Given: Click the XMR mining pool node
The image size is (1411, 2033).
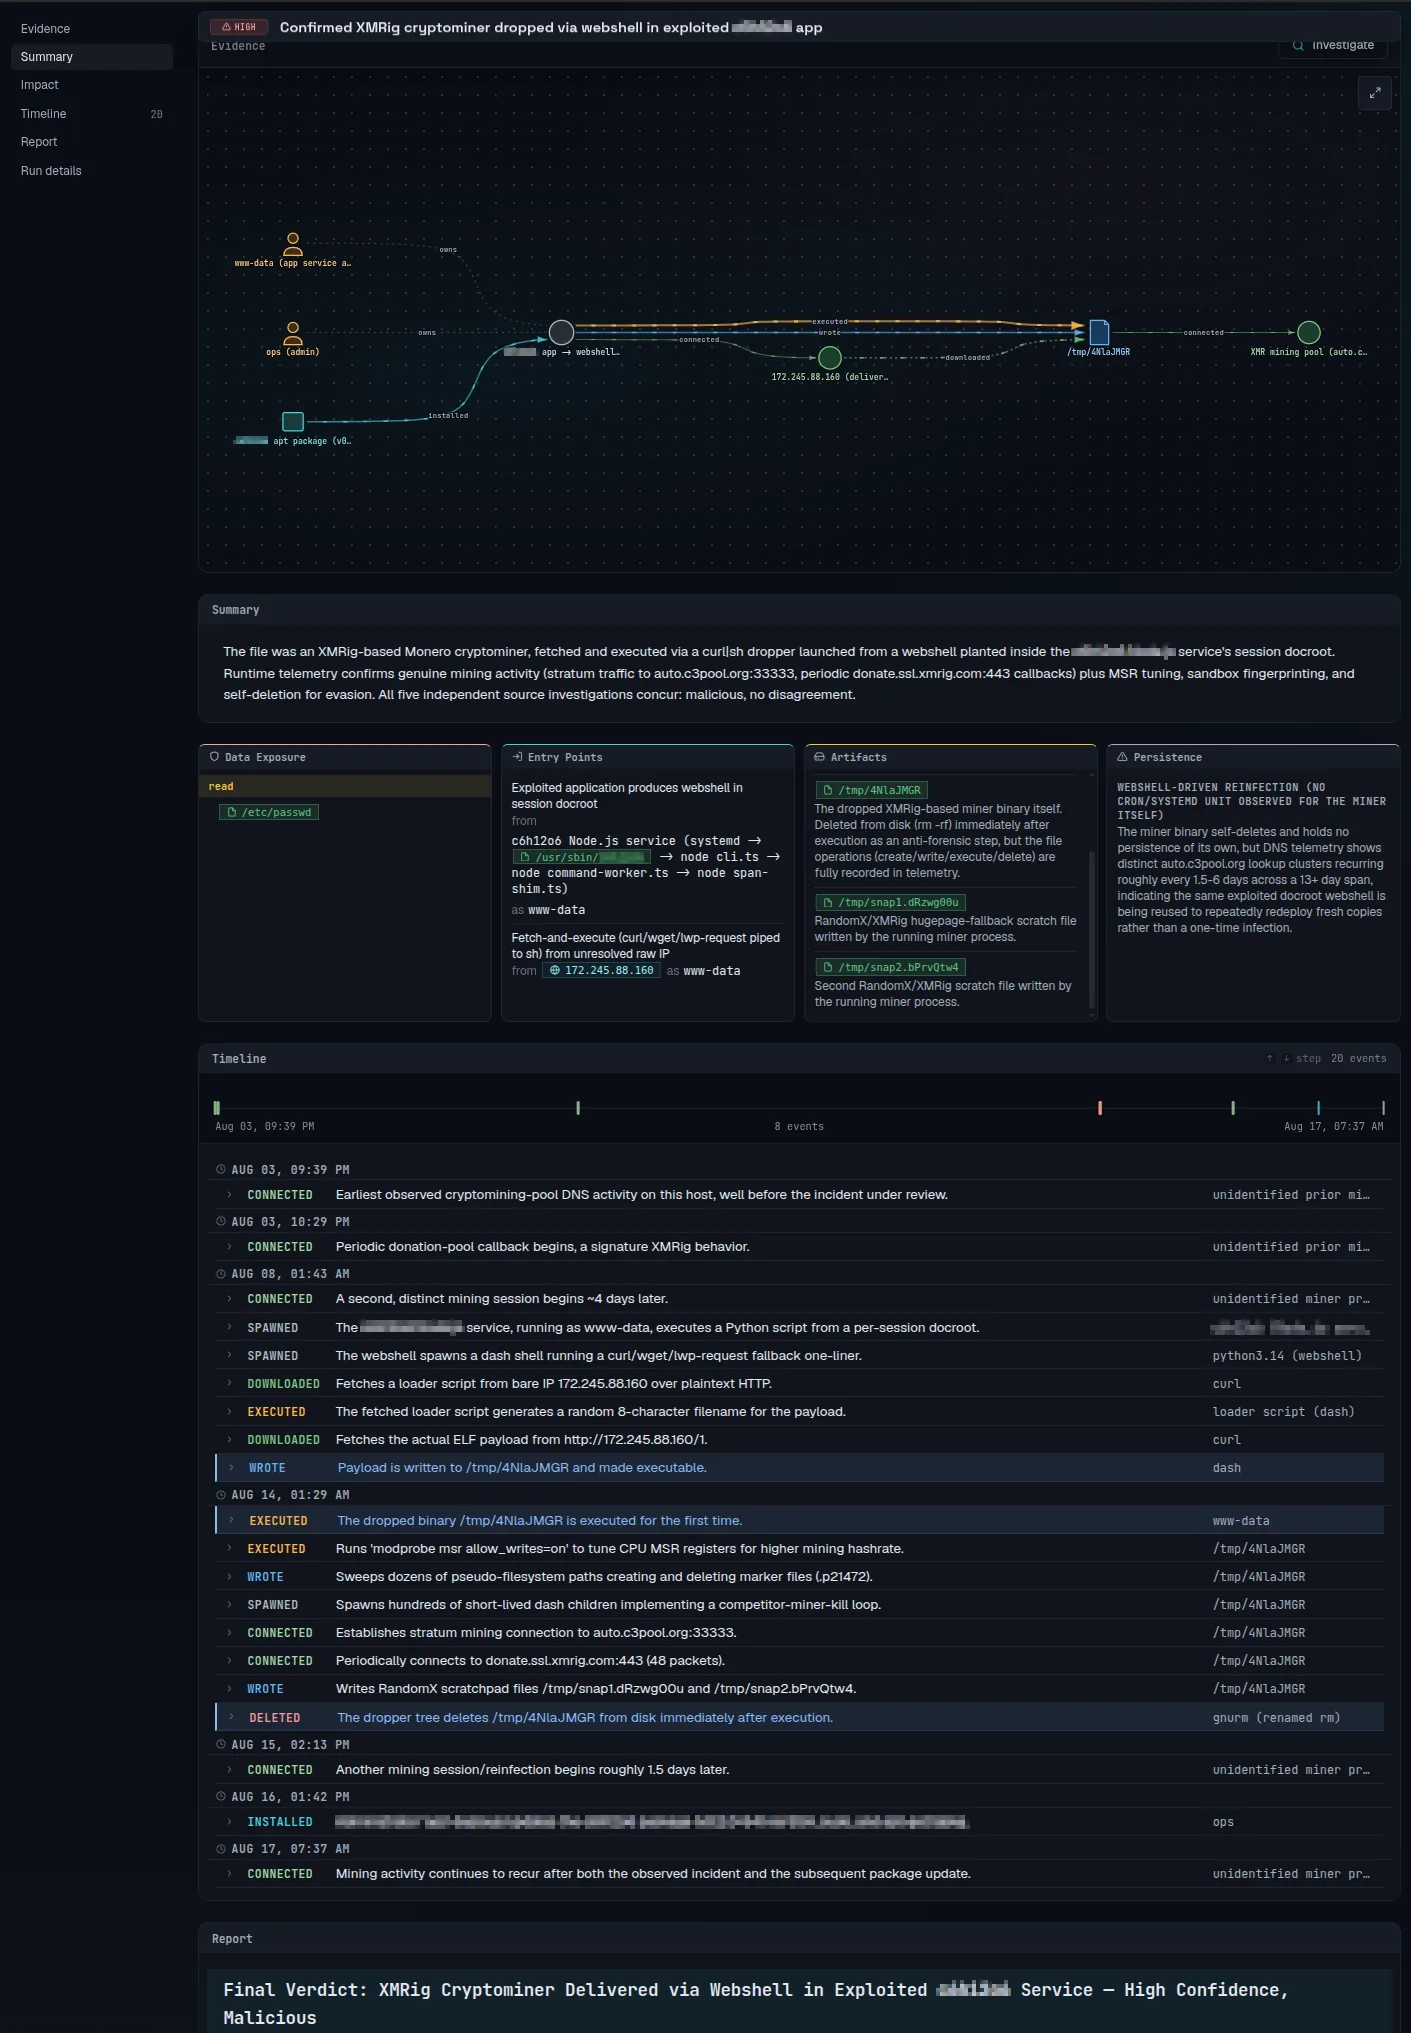Looking at the screenshot, I should [1309, 332].
